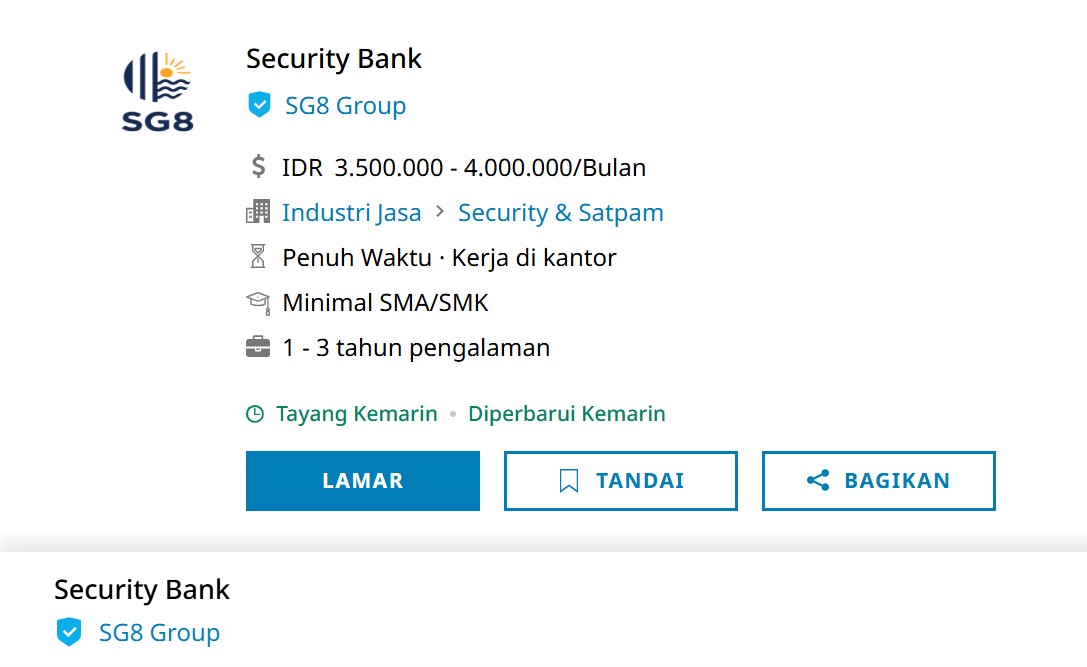Click the chevron between Industri Jasa and Security
Screen dimensions: 1087x667
pyautogui.click(x=440, y=211)
